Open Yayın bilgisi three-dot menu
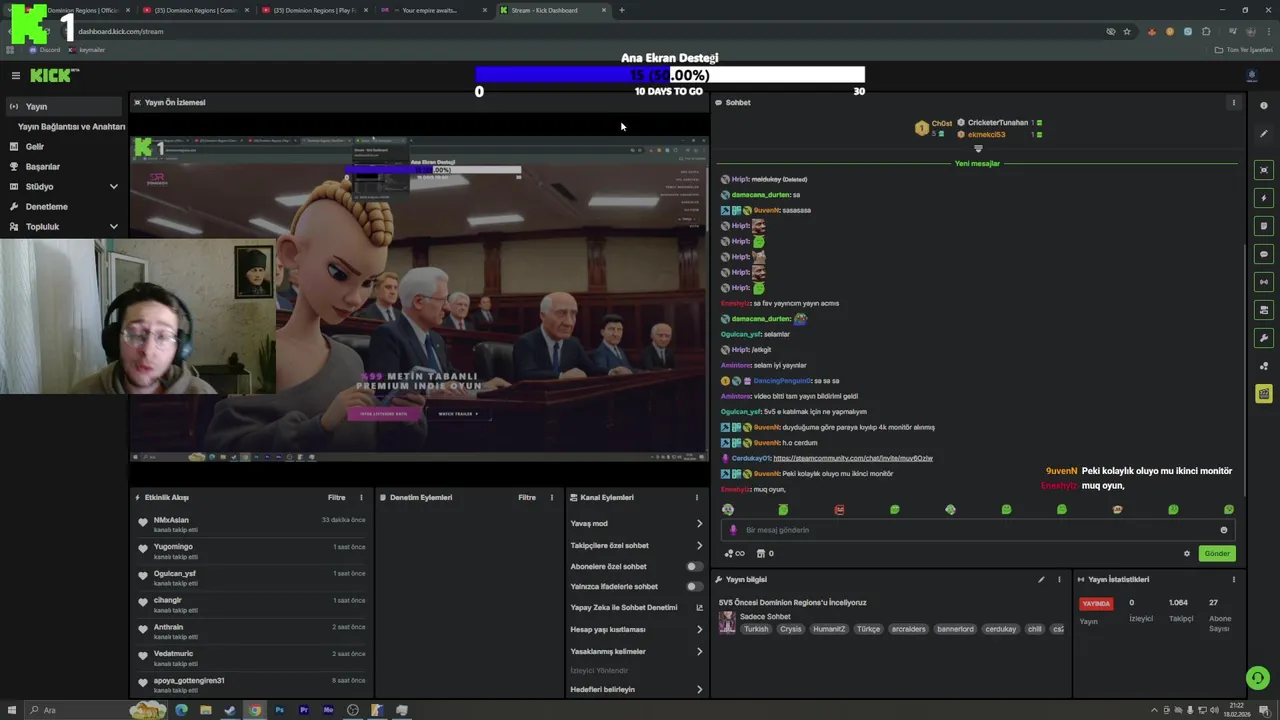The height and width of the screenshot is (720, 1280). tap(1059, 579)
